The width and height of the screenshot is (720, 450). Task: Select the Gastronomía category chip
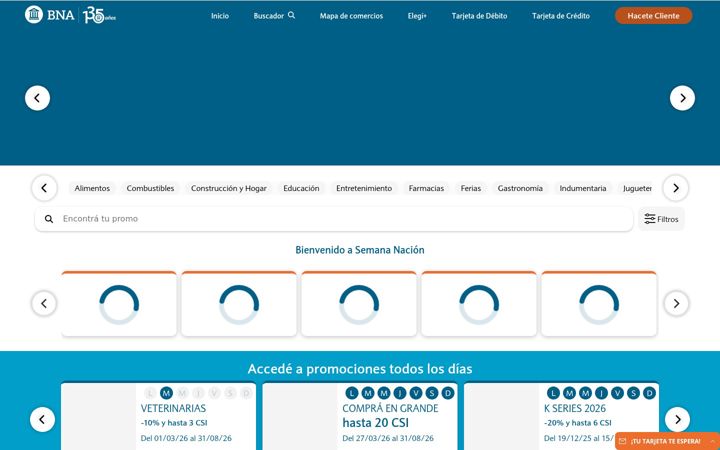point(520,188)
